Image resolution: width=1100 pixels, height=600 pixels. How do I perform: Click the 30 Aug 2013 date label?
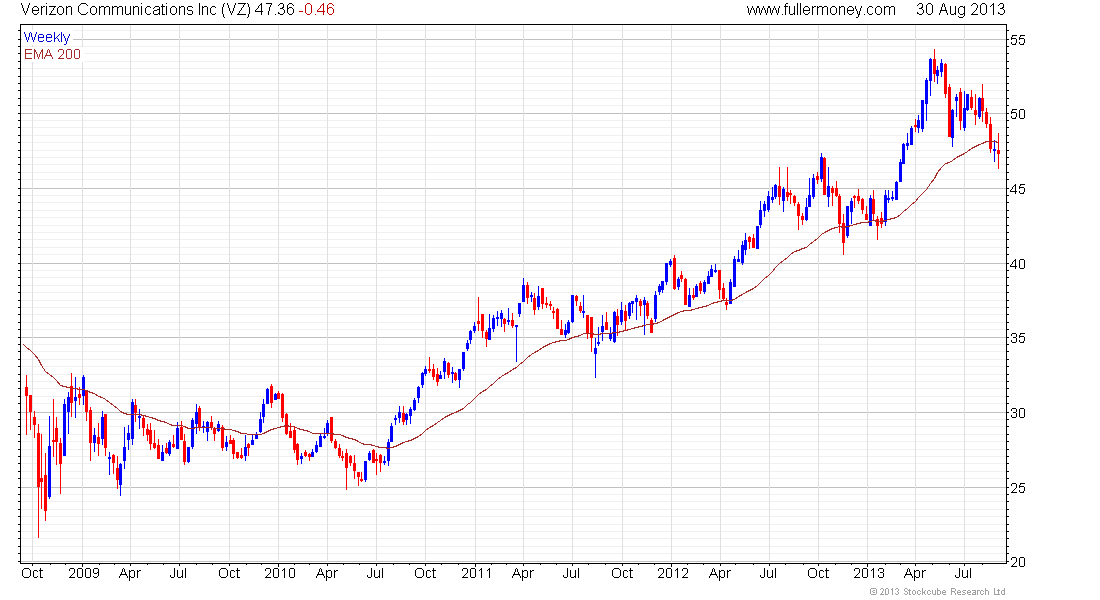pos(960,10)
